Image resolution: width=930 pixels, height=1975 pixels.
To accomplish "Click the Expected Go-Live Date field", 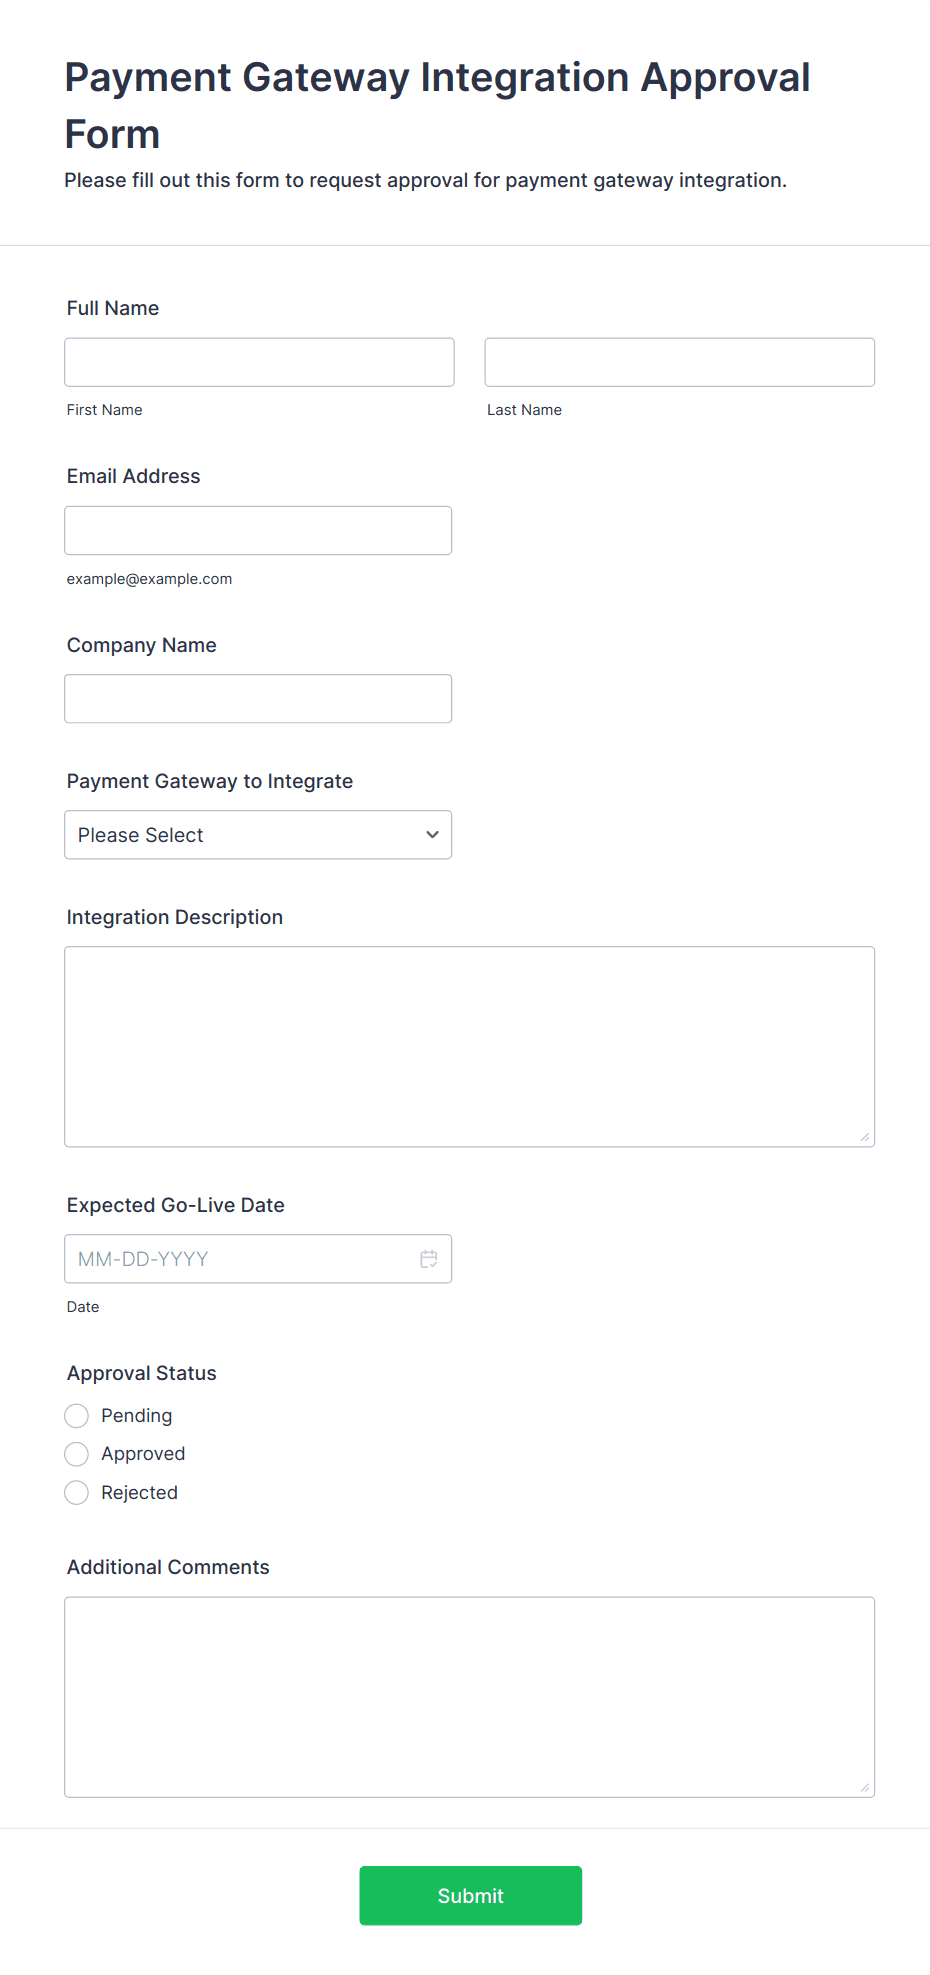I will click(x=240, y=1259).
